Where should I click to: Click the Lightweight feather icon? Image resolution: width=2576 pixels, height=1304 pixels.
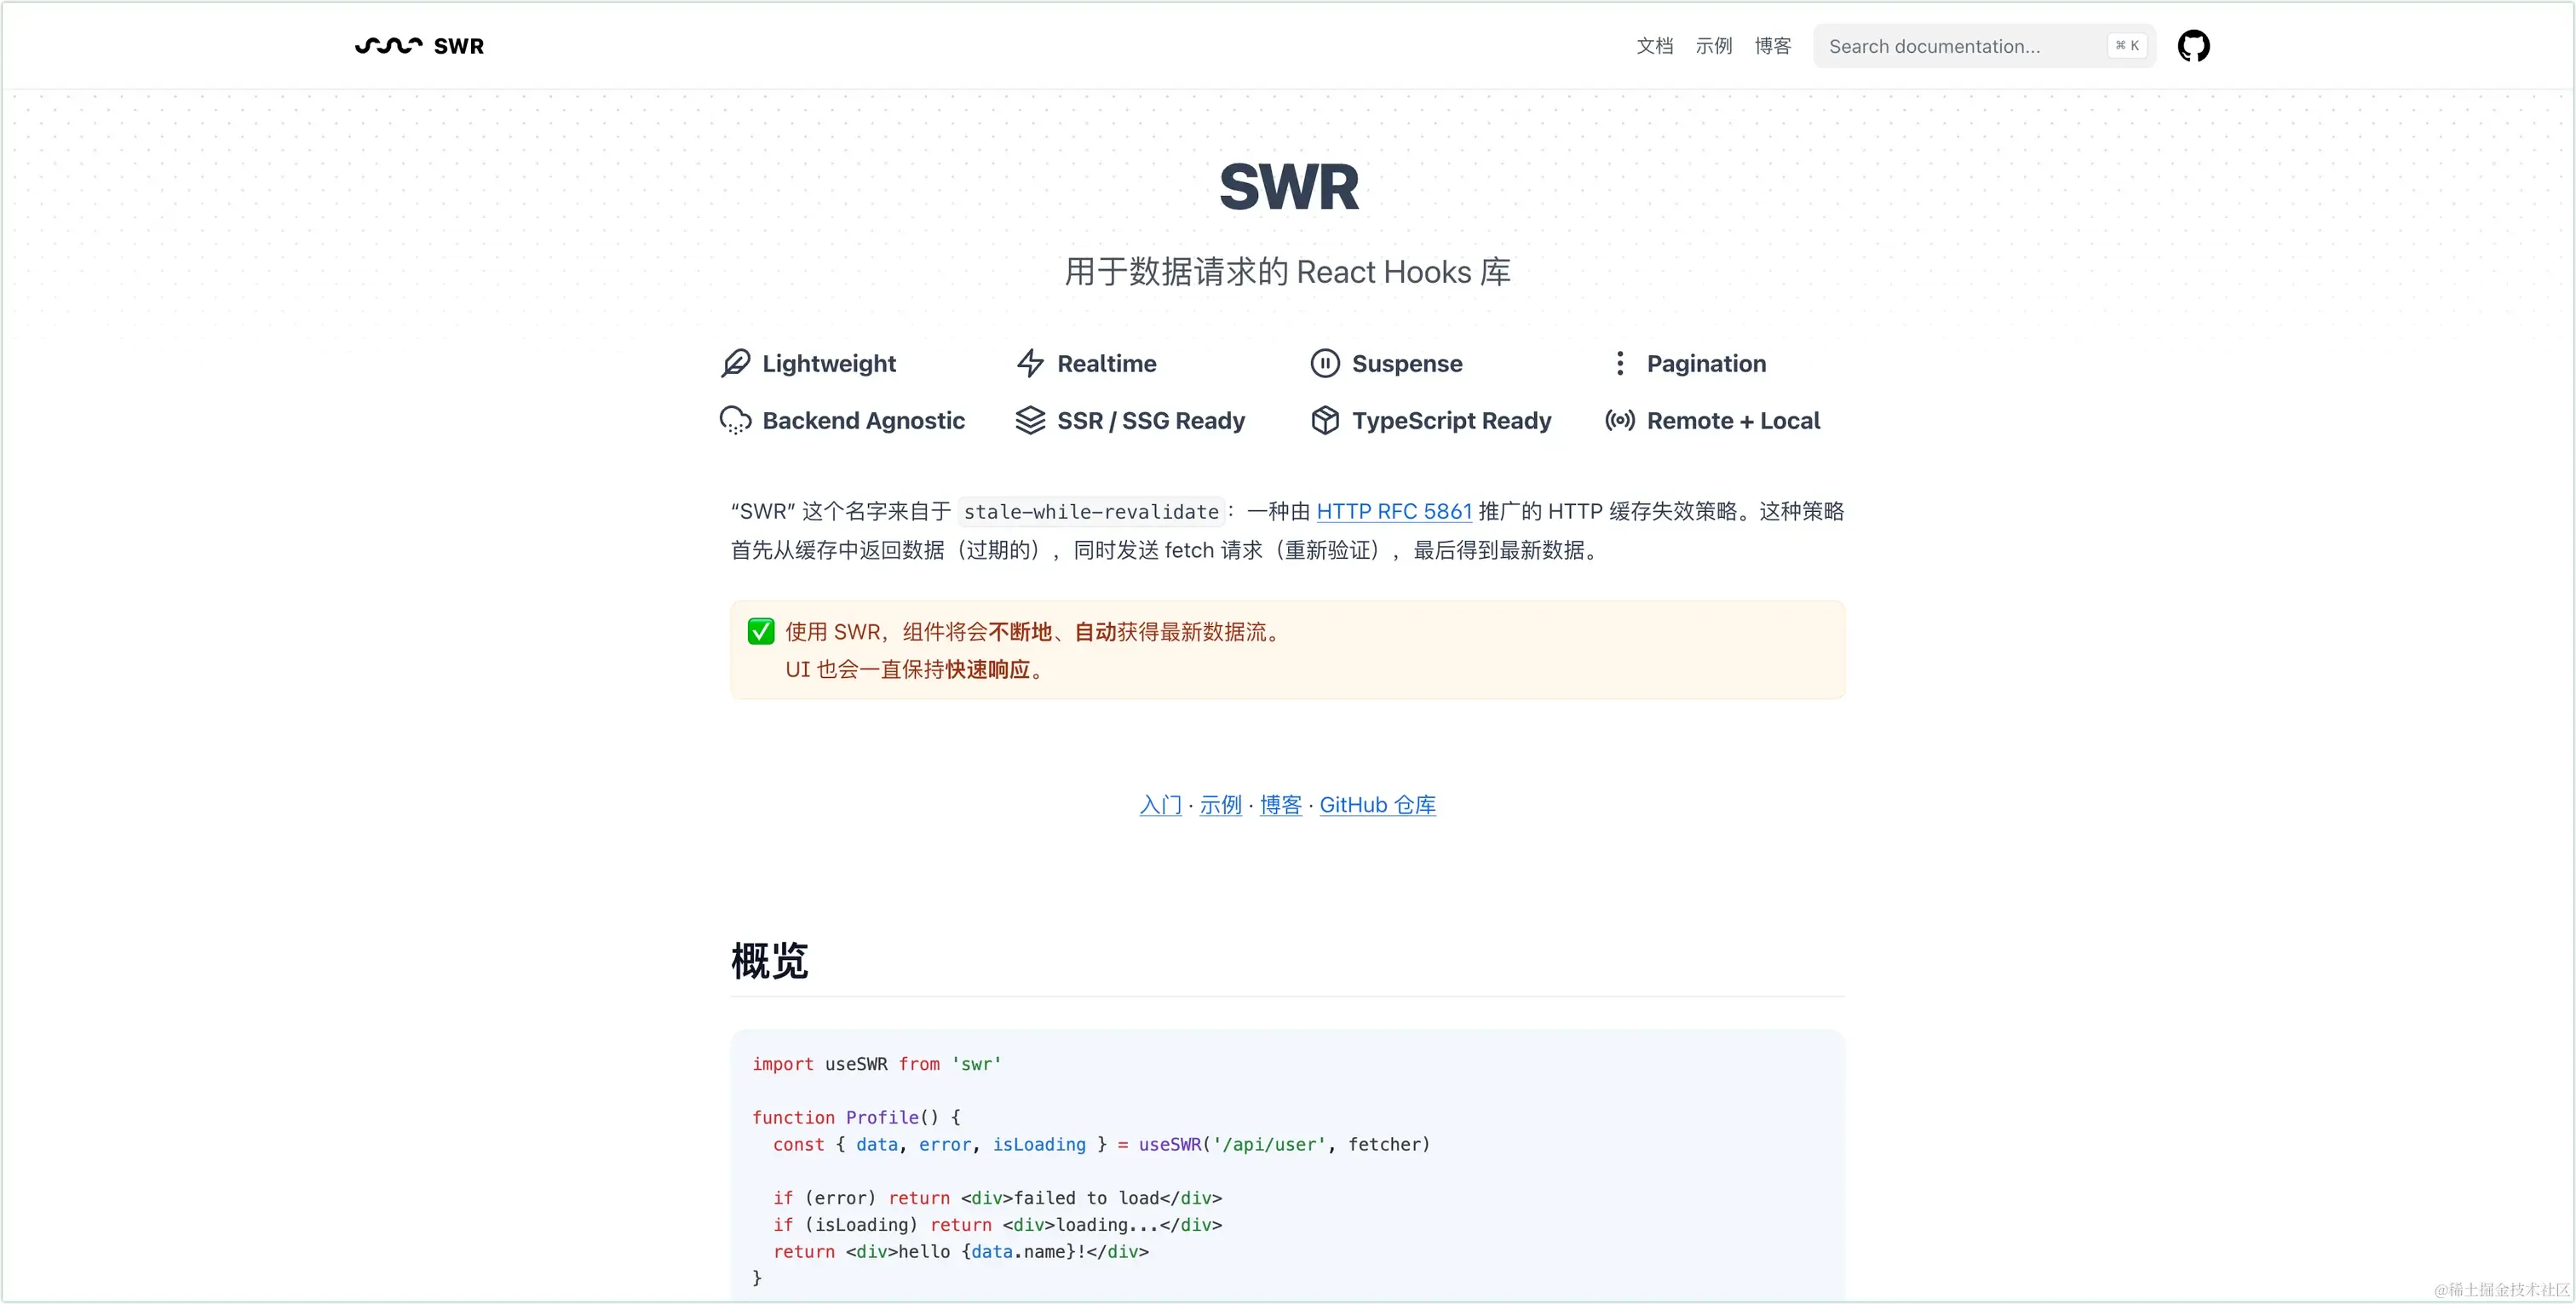click(736, 363)
